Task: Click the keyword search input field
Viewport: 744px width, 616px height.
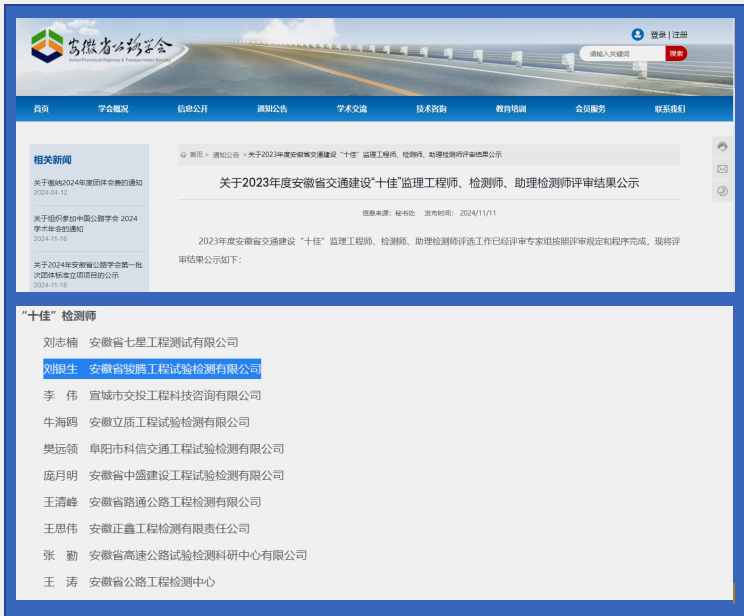Action: click(x=622, y=54)
